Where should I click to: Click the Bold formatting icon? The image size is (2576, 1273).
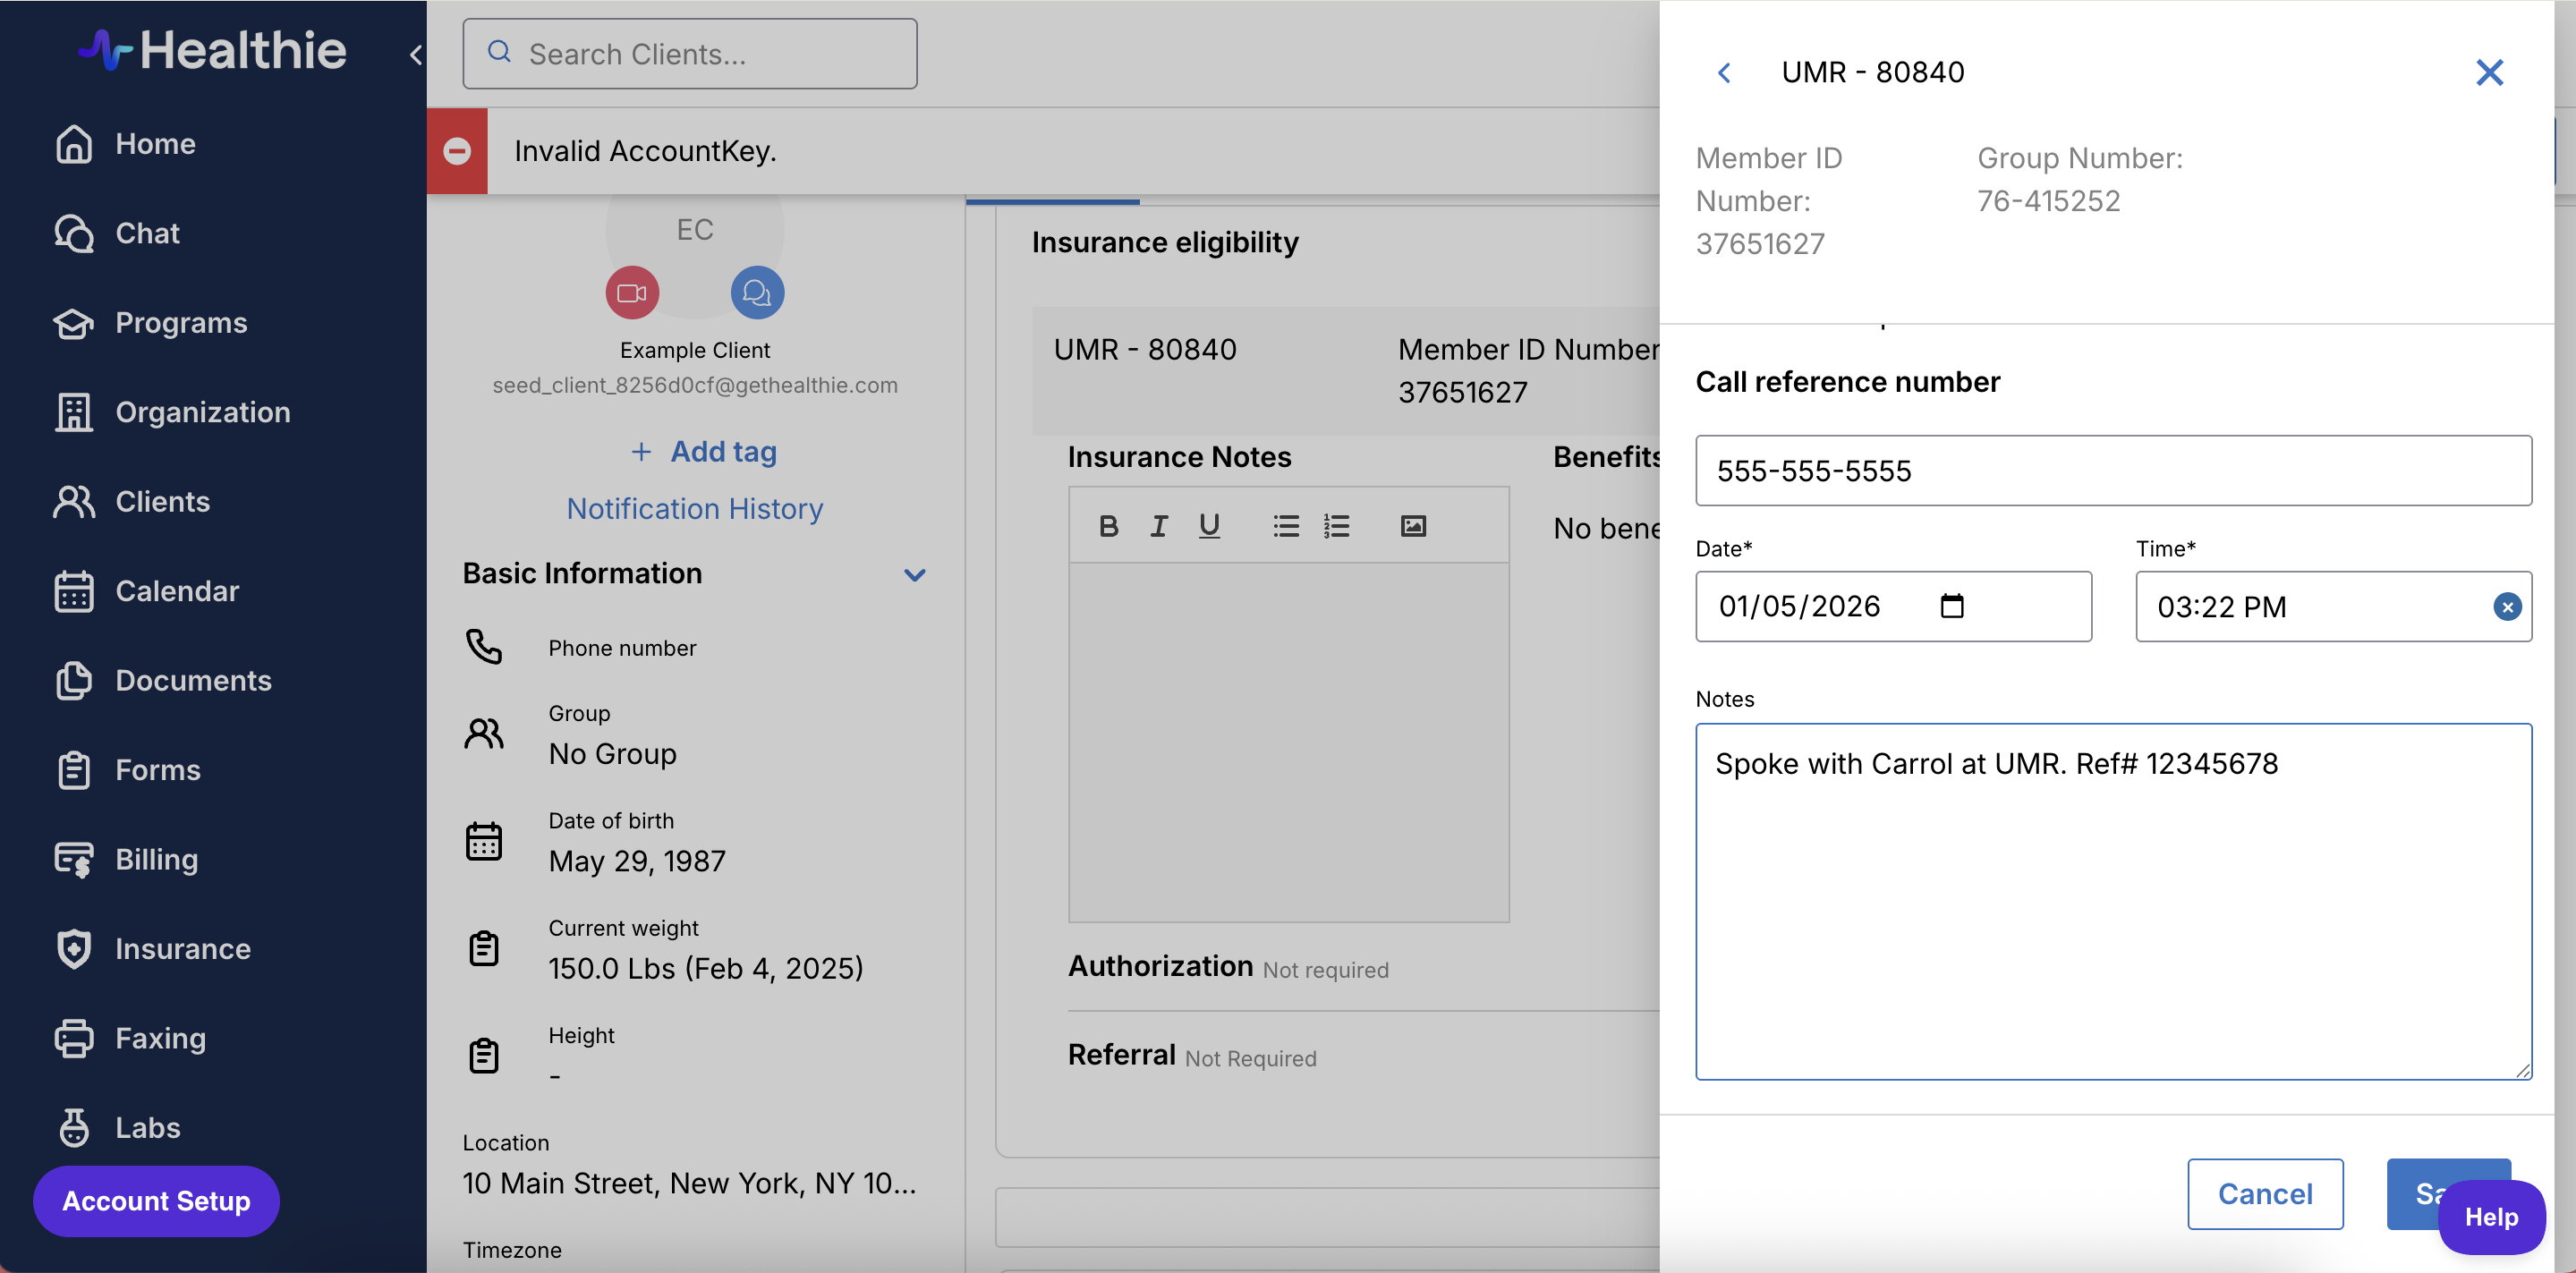[1108, 526]
